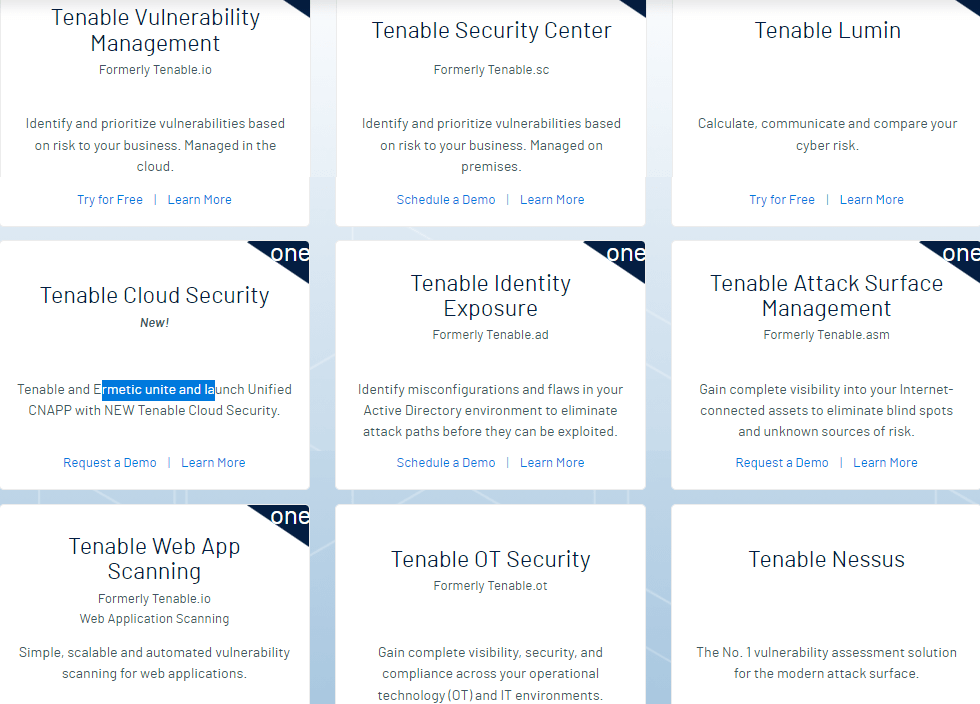Image resolution: width=980 pixels, height=704 pixels.
Task: Click Schedule a Demo for Tenable Security Center
Action: point(446,199)
